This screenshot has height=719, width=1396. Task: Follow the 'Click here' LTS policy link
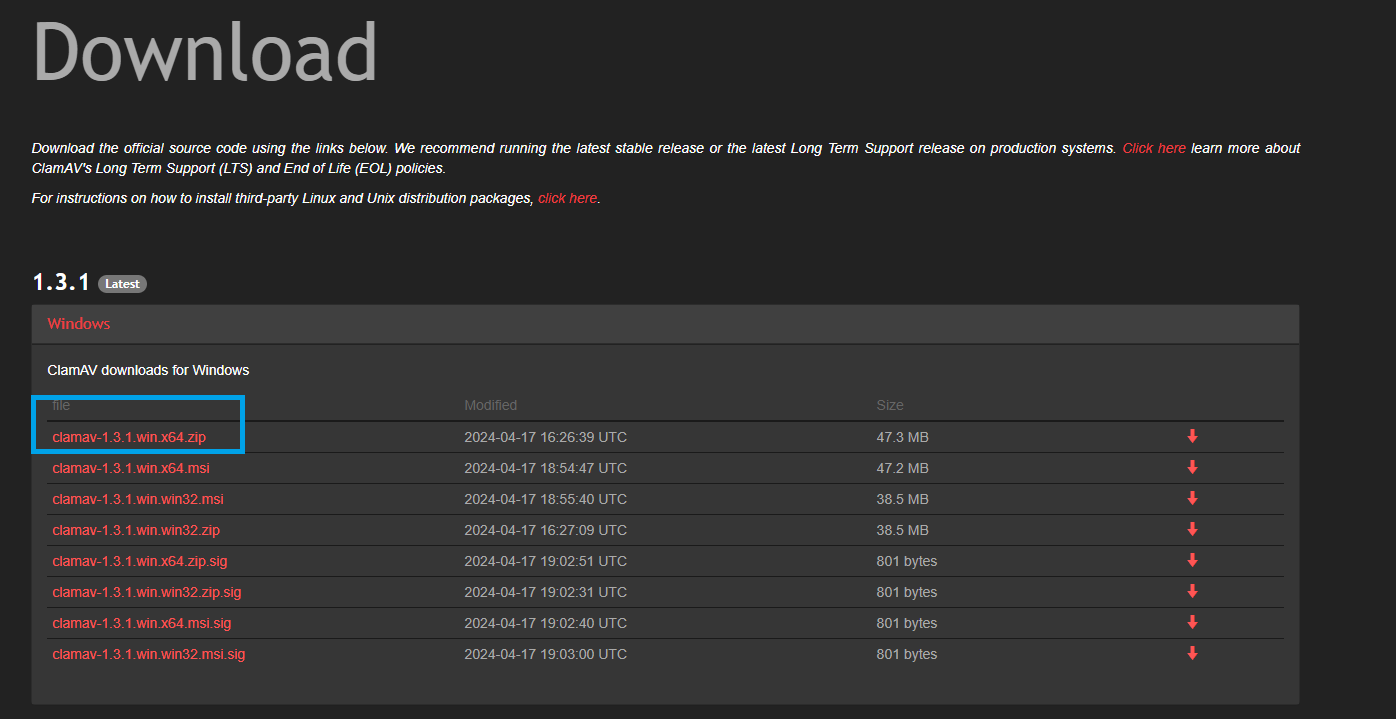(1154, 148)
